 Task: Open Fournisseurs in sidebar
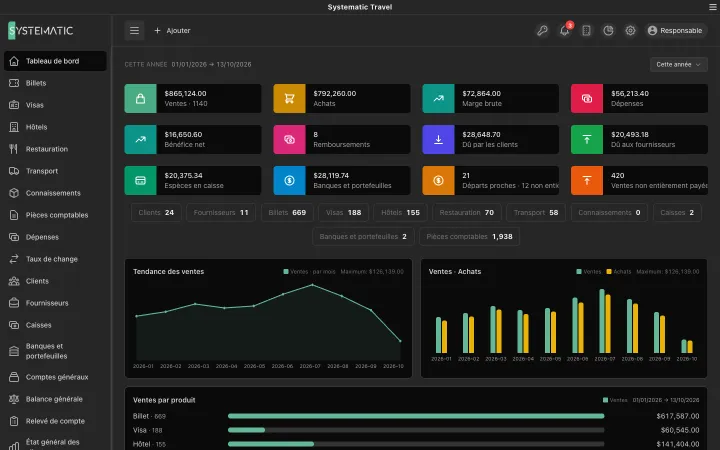(x=55, y=303)
